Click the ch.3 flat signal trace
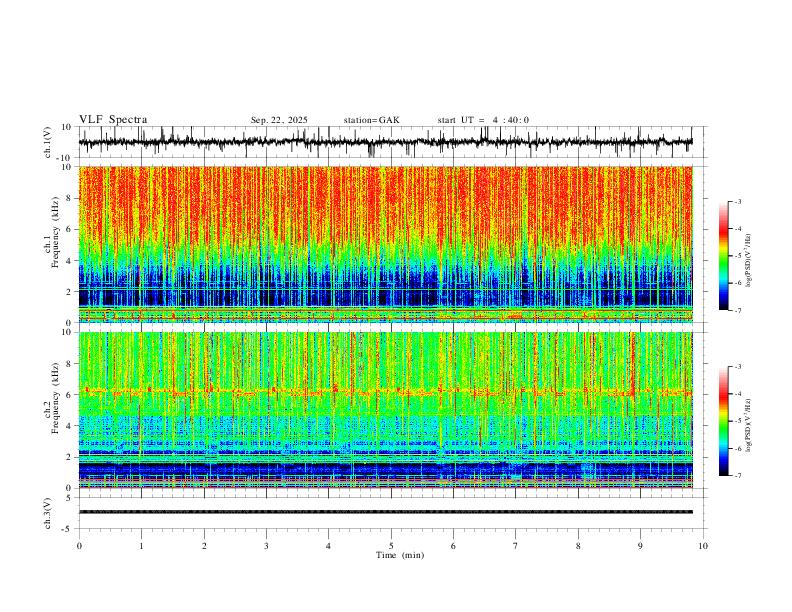Screen dimensions: 792x612 pos(385,512)
